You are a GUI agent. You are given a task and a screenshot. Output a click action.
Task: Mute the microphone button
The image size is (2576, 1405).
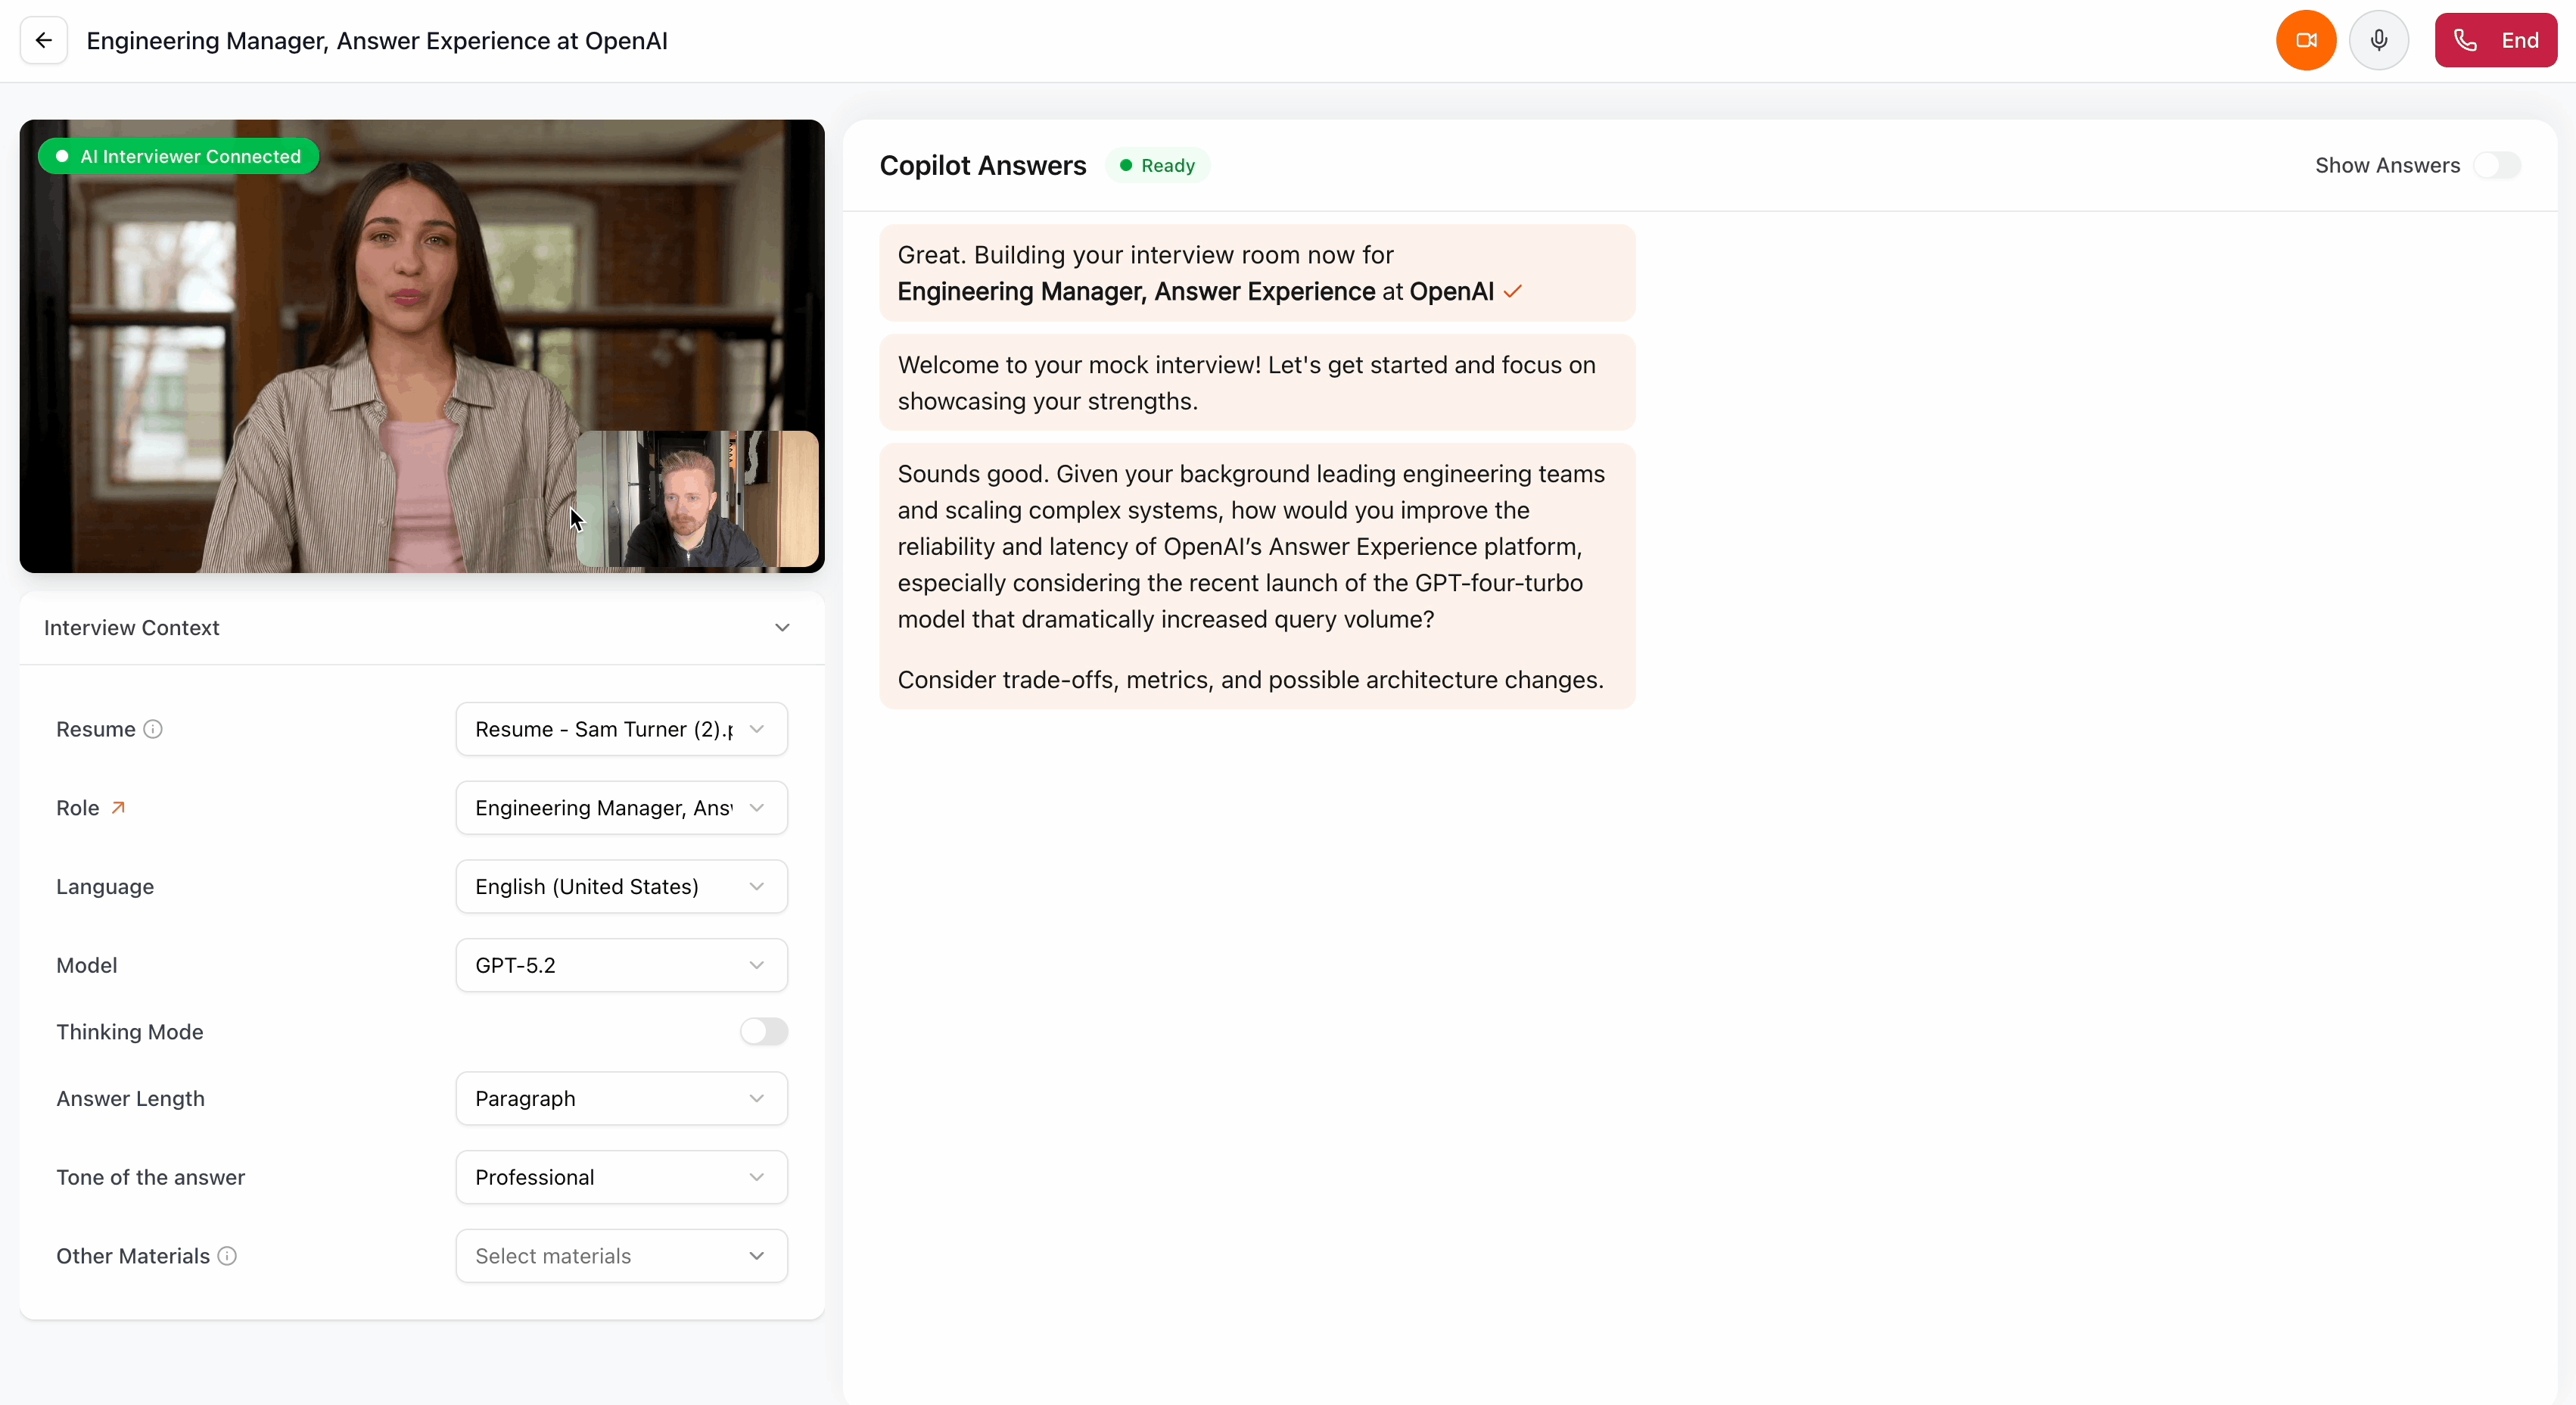pyautogui.click(x=2379, y=40)
